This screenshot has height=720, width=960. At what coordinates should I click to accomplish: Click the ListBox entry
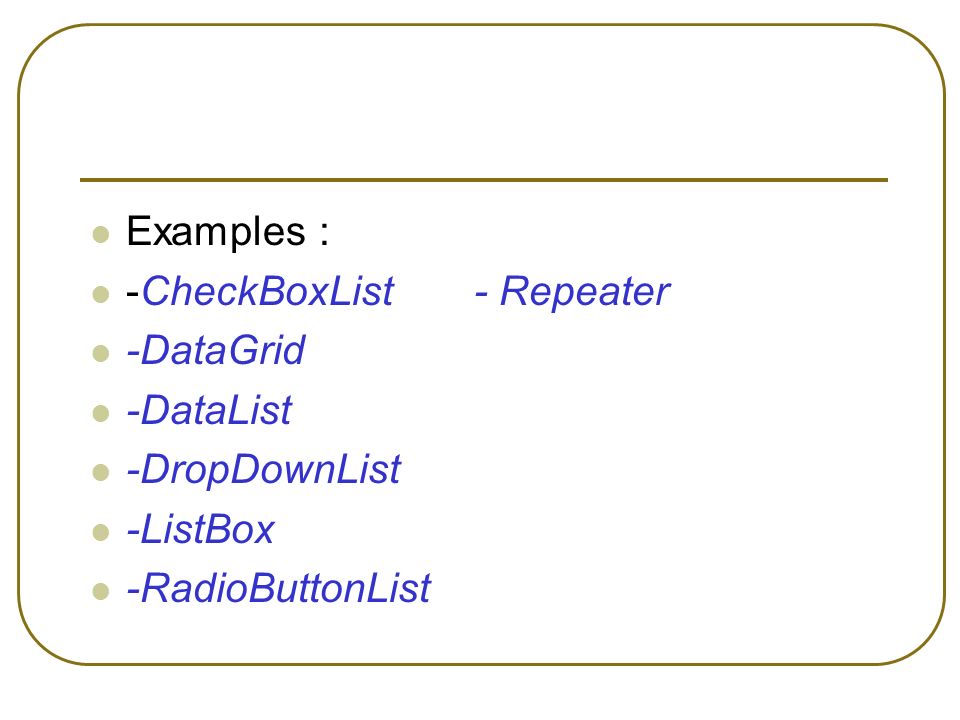click(200, 529)
